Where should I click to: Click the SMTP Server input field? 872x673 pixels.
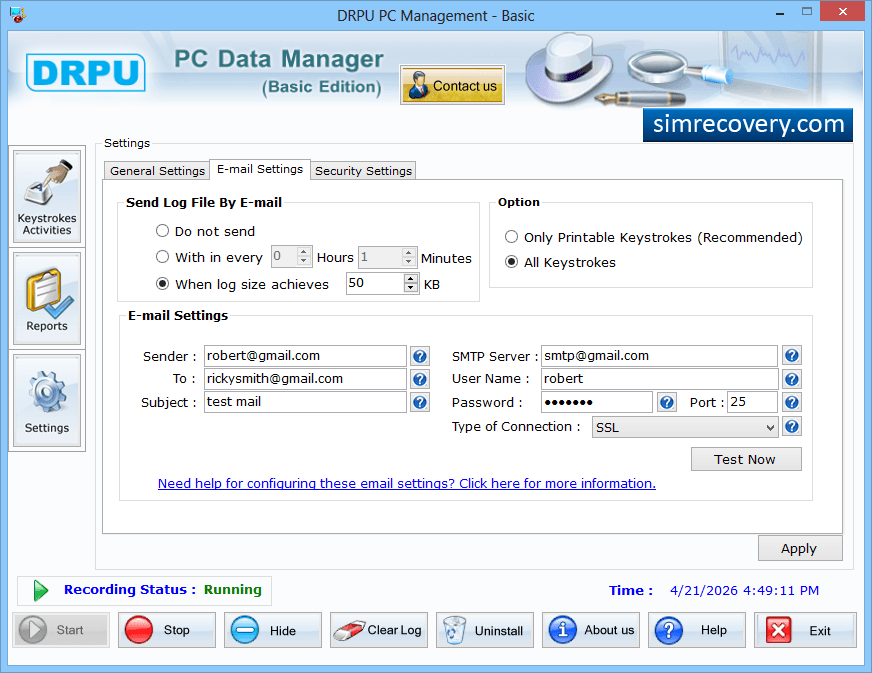tap(660, 356)
